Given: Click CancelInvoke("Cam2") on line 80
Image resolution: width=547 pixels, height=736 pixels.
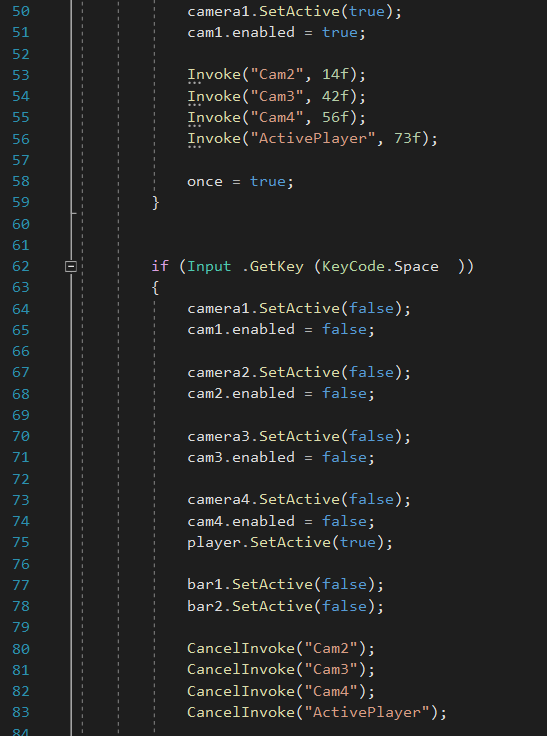Looking at the screenshot, I should click(x=281, y=649).
